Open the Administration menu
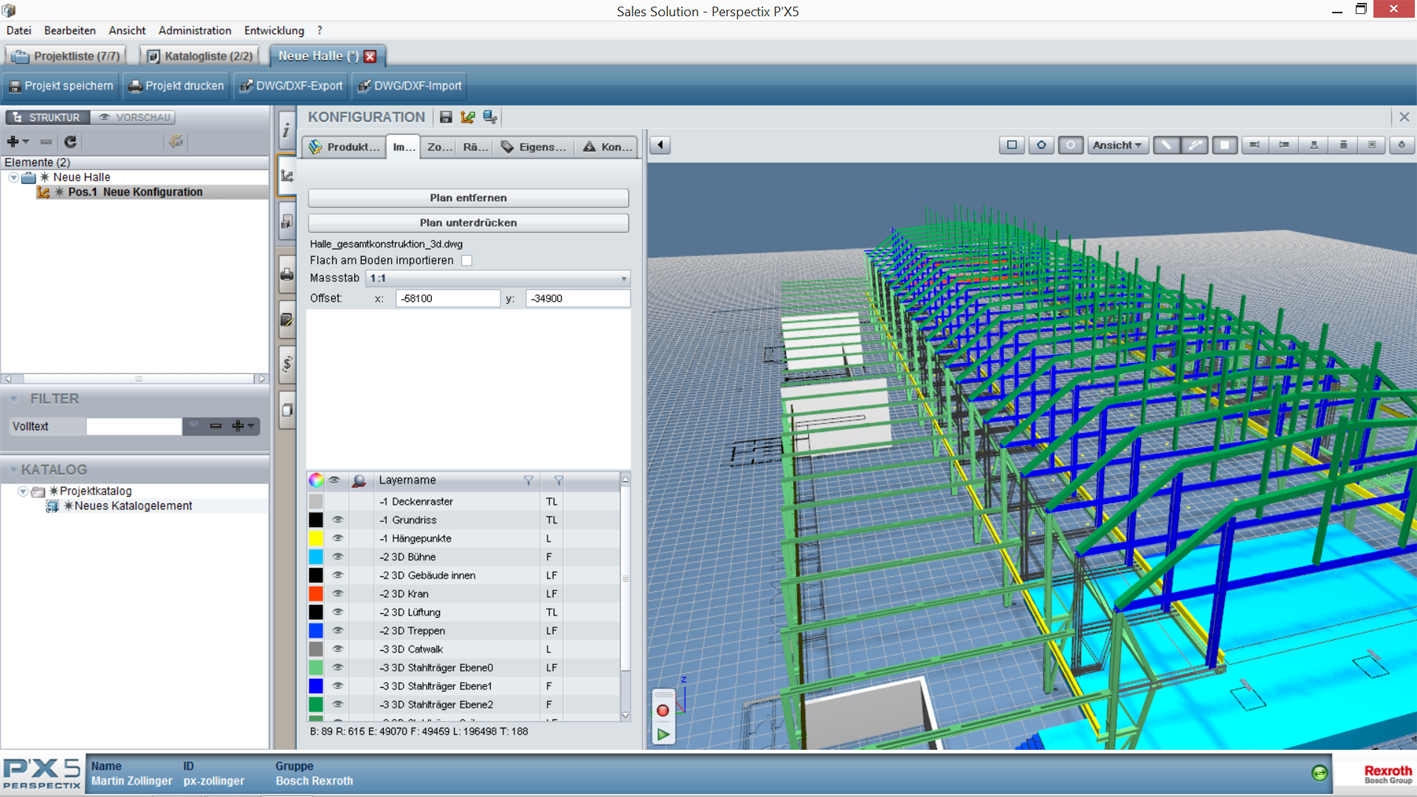 coord(194,31)
